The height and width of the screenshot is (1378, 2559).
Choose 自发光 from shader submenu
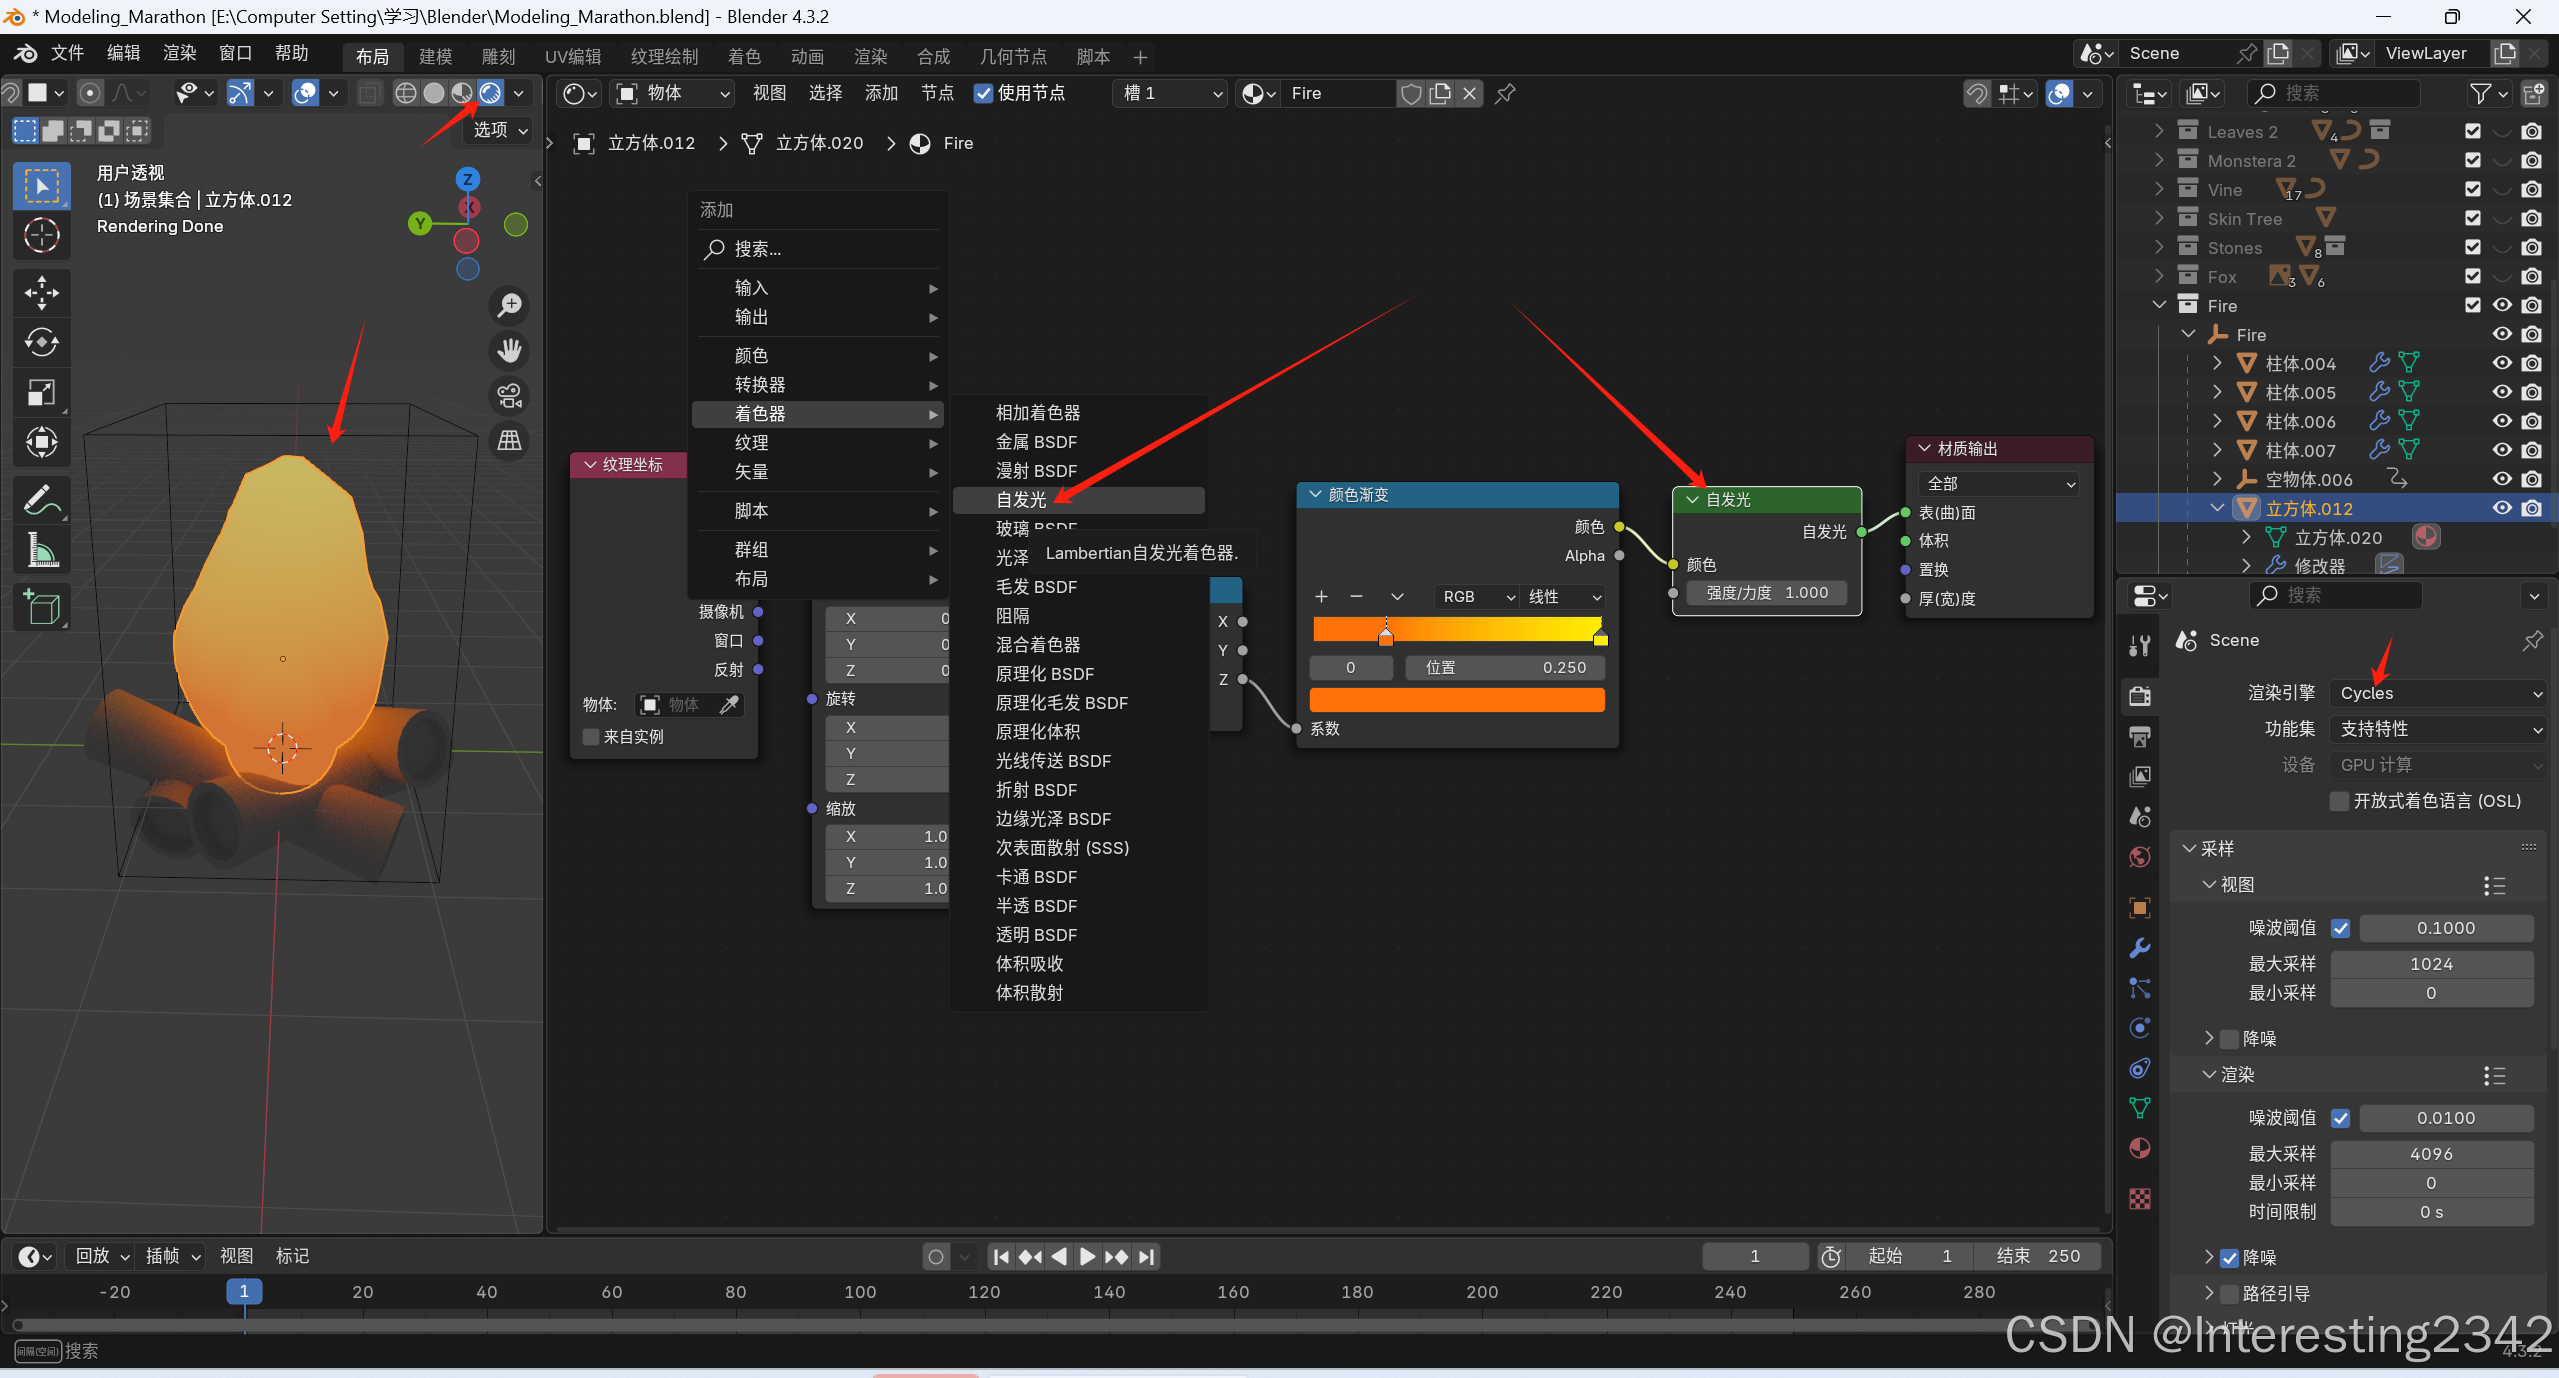pyautogui.click(x=1022, y=500)
